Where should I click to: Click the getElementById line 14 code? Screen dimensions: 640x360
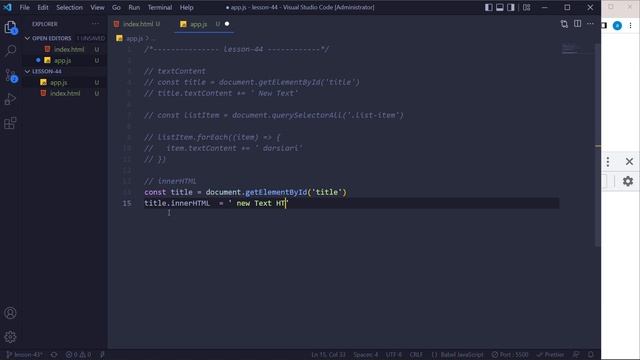245,192
